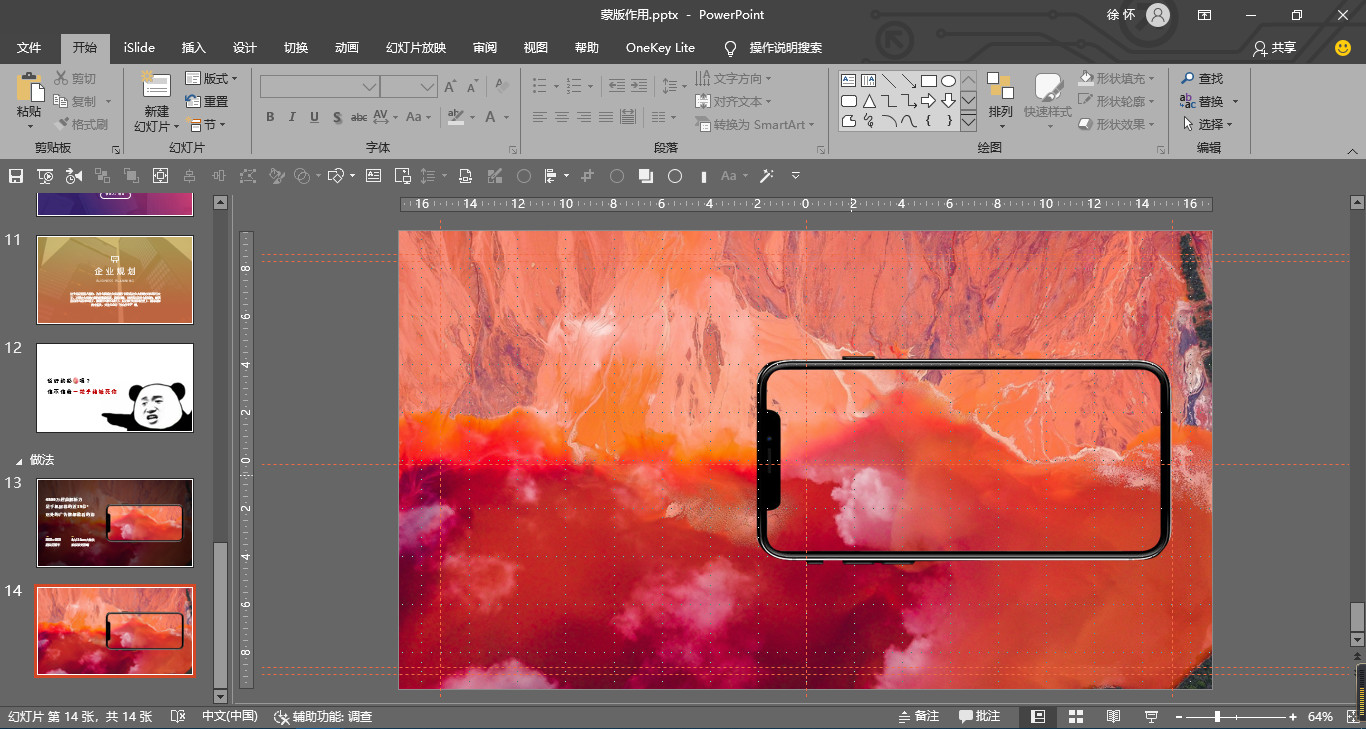Click the Format Painter (格式刷) button
Image resolution: width=1366 pixels, height=729 pixels.
(x=81, y=124)
